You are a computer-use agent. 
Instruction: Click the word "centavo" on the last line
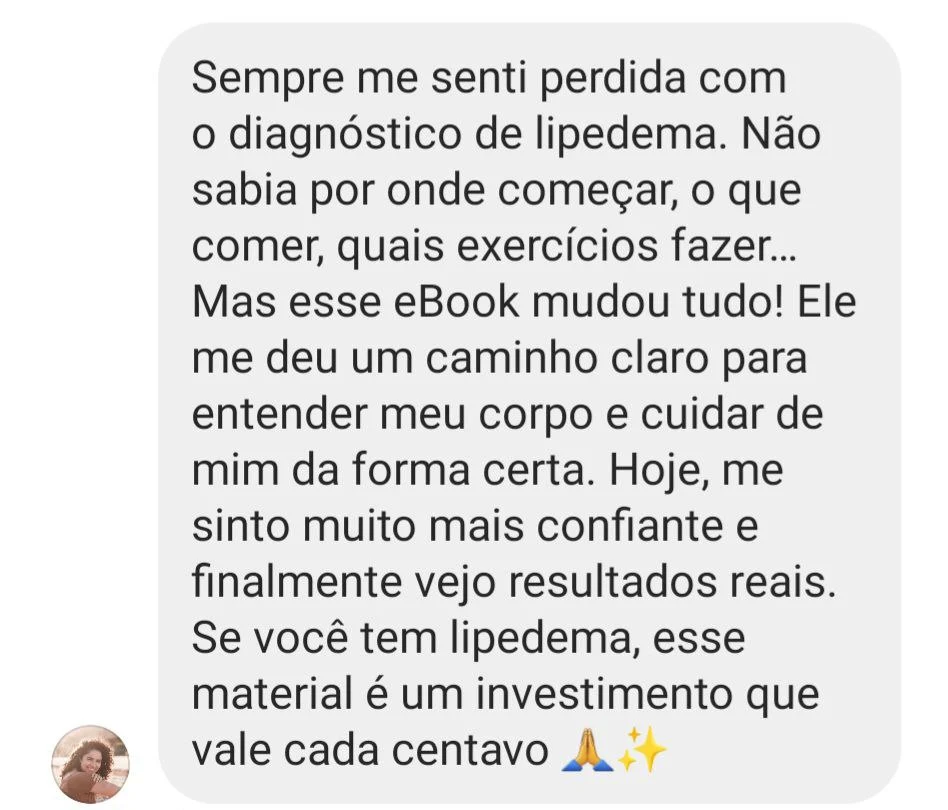click(x=470, y=751)
